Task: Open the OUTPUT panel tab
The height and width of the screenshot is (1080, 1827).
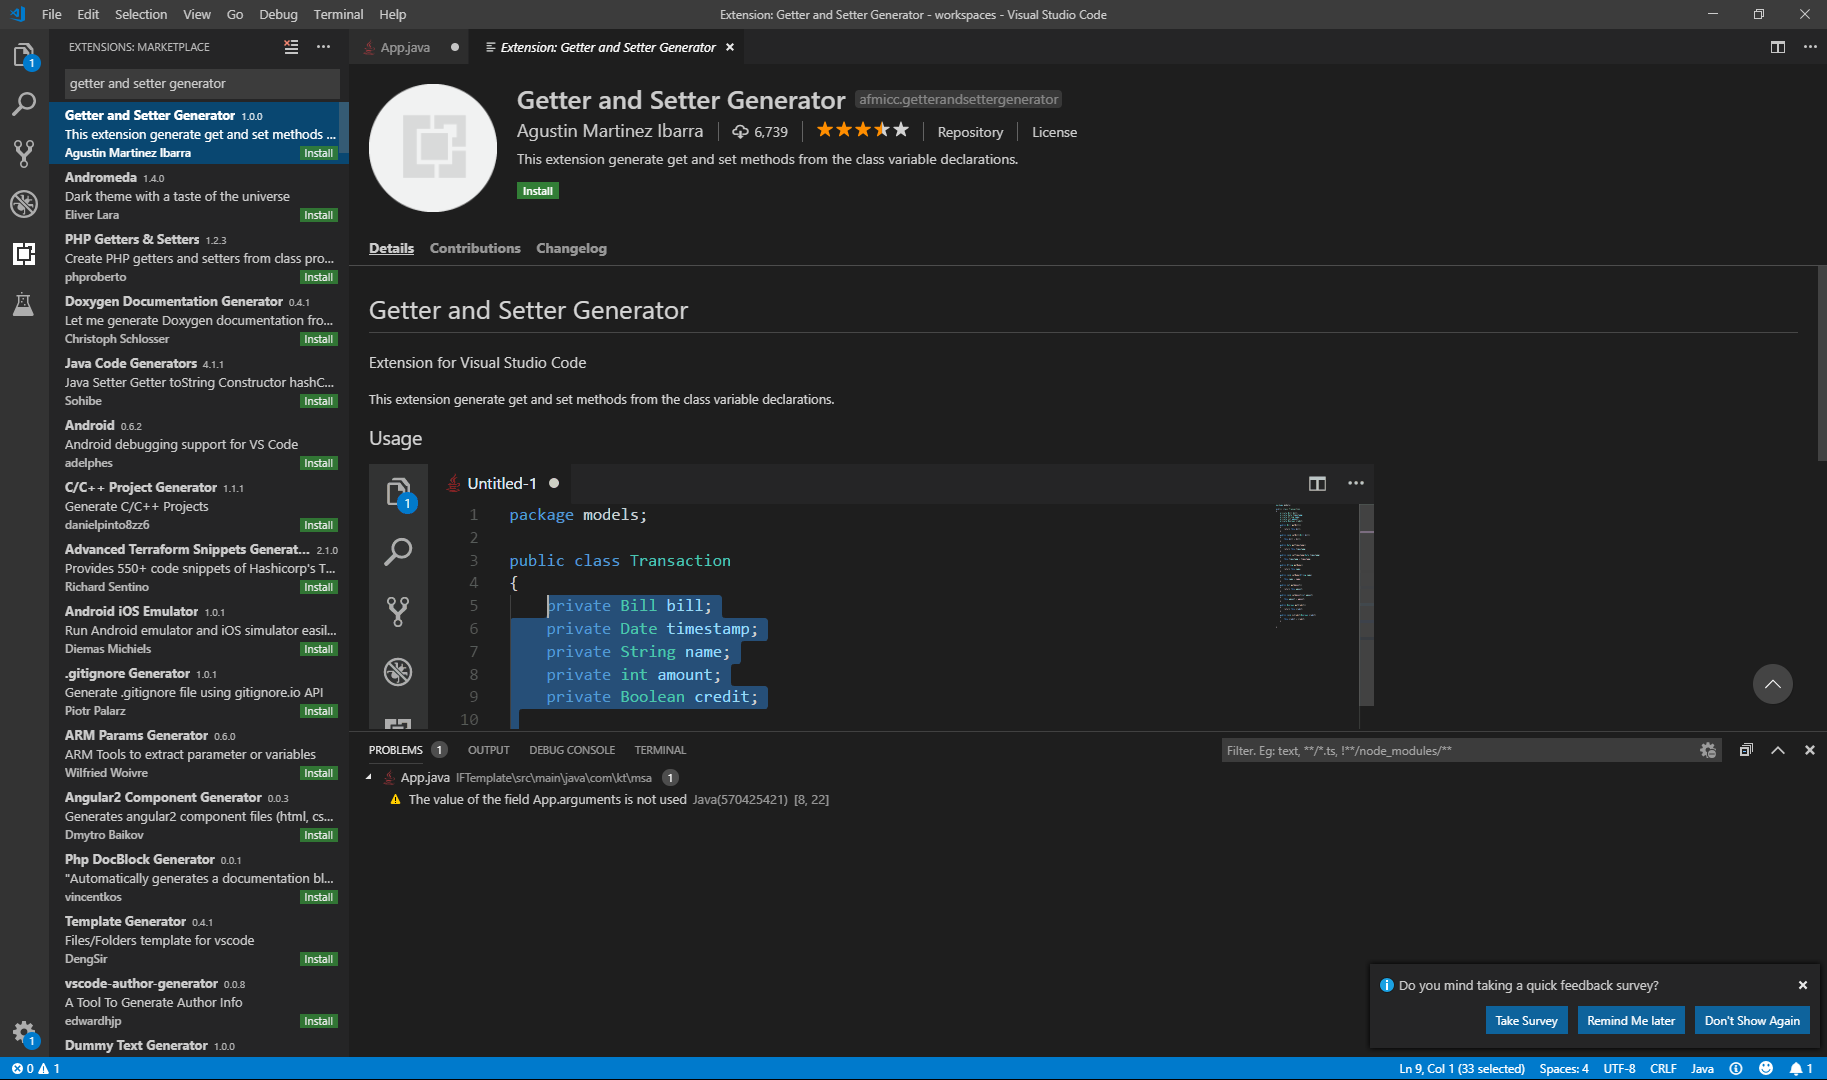Action: coord(488,750)
